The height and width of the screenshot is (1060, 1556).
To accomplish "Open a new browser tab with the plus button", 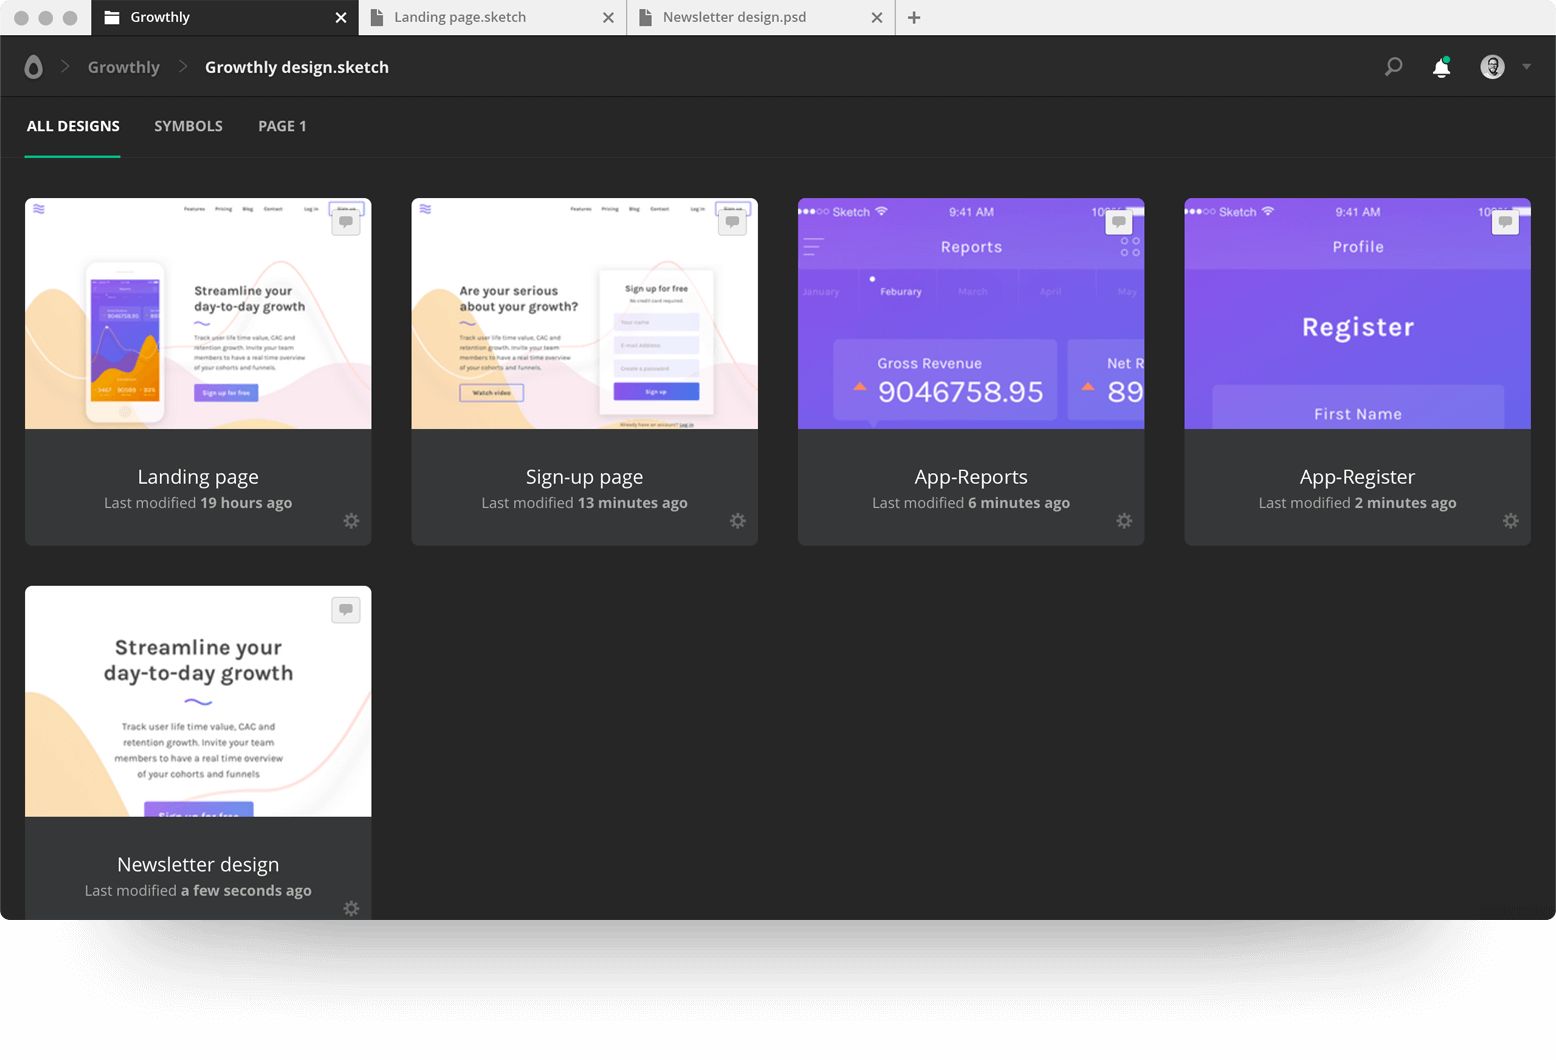I will pyautogui.click(x=913, y=17).
